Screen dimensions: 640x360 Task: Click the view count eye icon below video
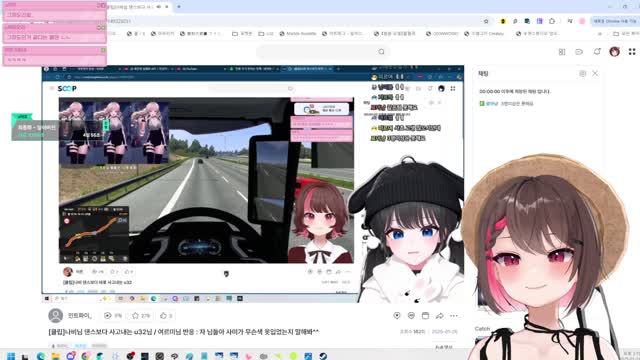tap(108, 316)
